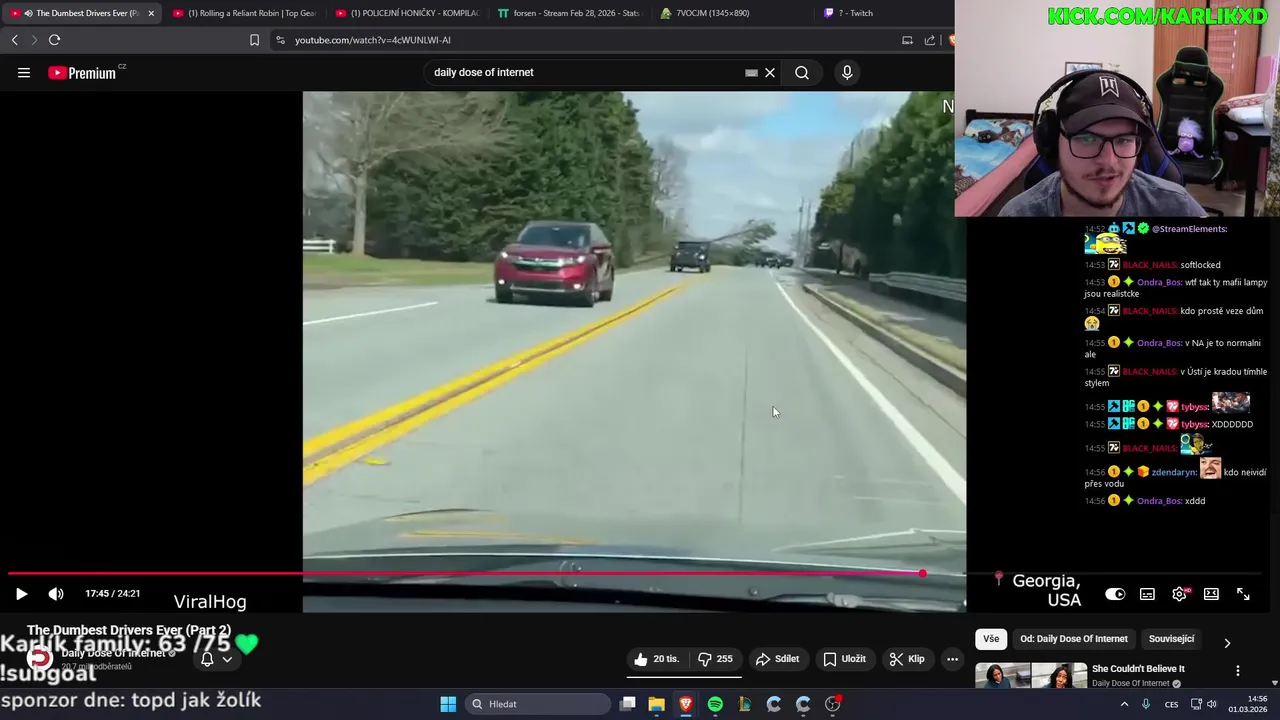Toggle the autoplay switch
This screenshot has height=720, width=1280.
[x=1115, y=594]
